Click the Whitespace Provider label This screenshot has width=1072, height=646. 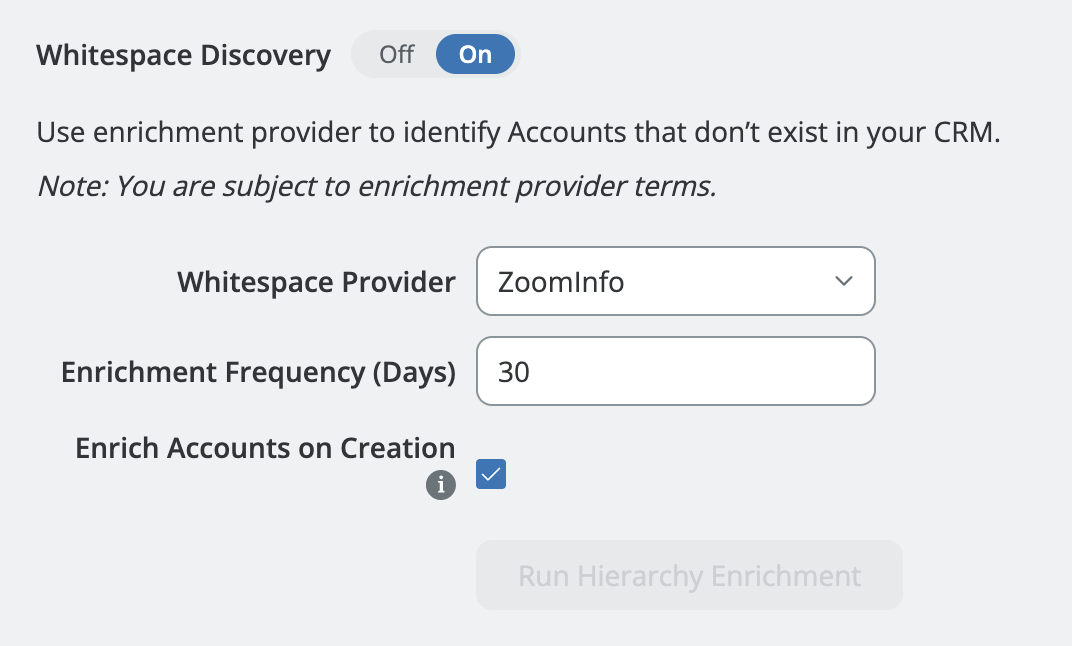tap(316, 283)
